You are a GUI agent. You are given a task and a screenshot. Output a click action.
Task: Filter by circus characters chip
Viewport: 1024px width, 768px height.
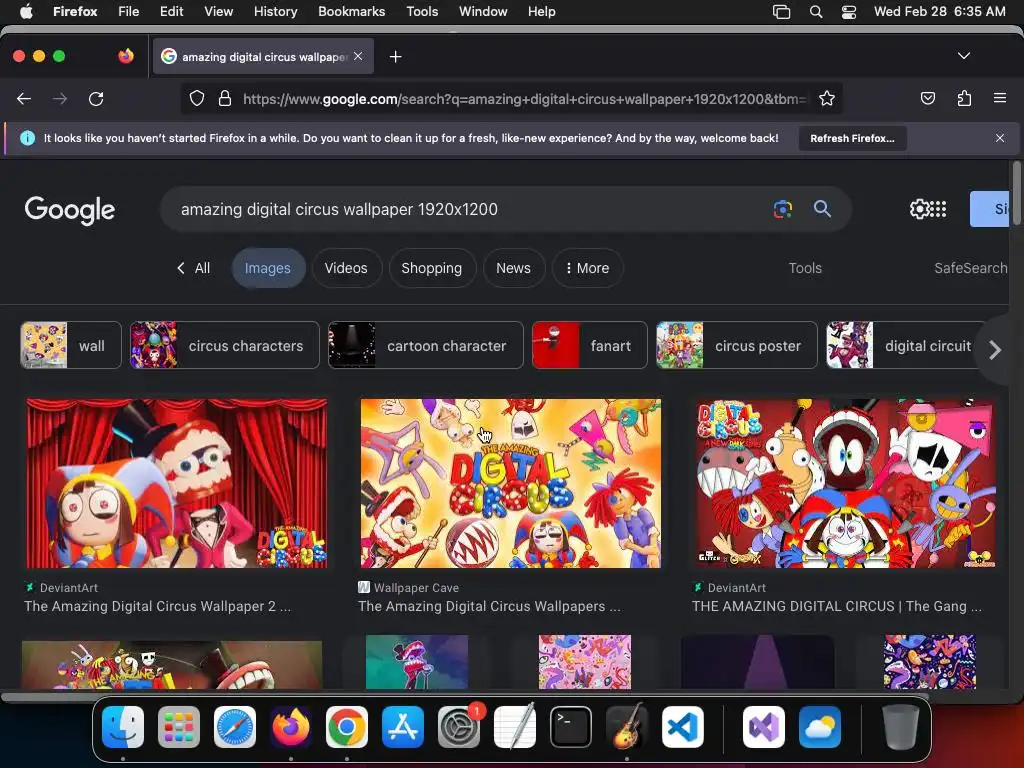pos(225,345)
